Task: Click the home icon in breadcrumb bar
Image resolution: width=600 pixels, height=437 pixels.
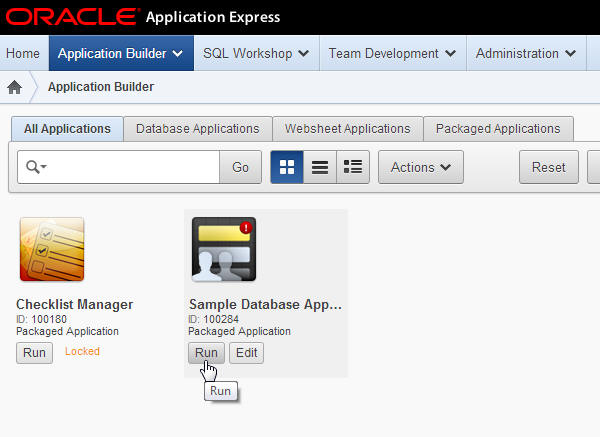Action: pos(15,87)
